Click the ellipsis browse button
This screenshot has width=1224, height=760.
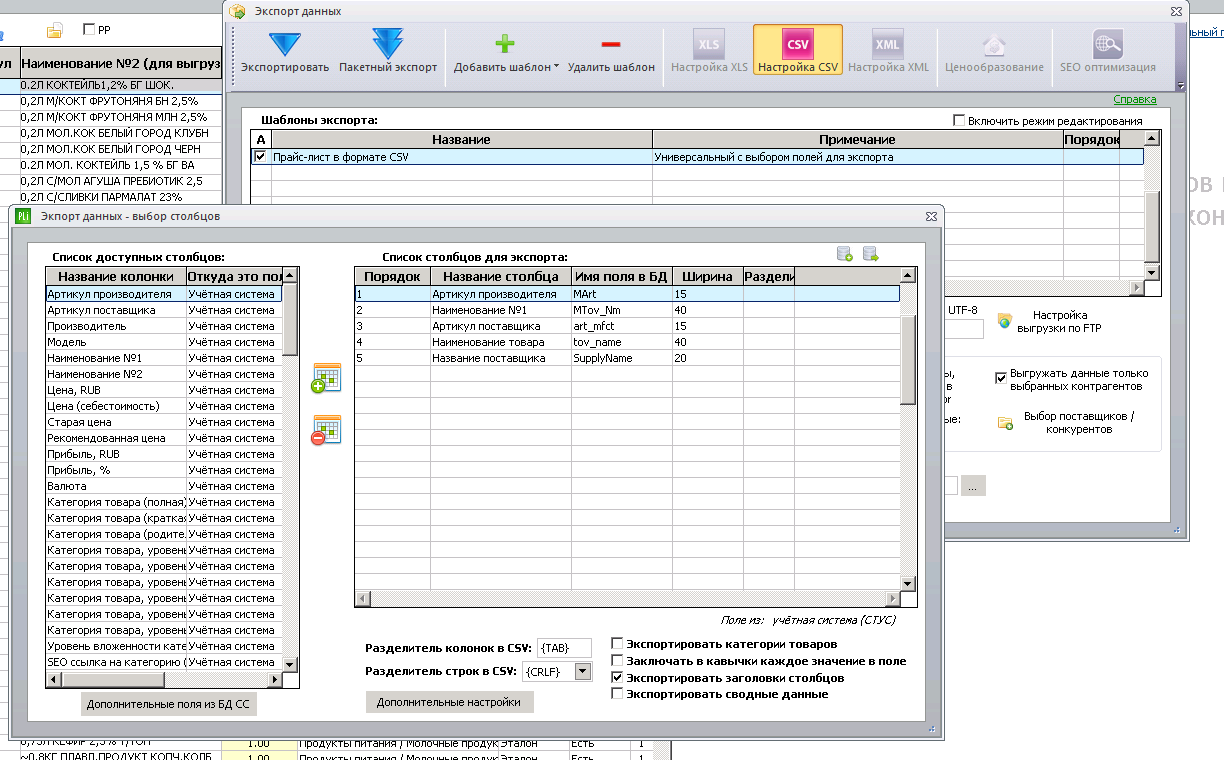pos(974,485)
